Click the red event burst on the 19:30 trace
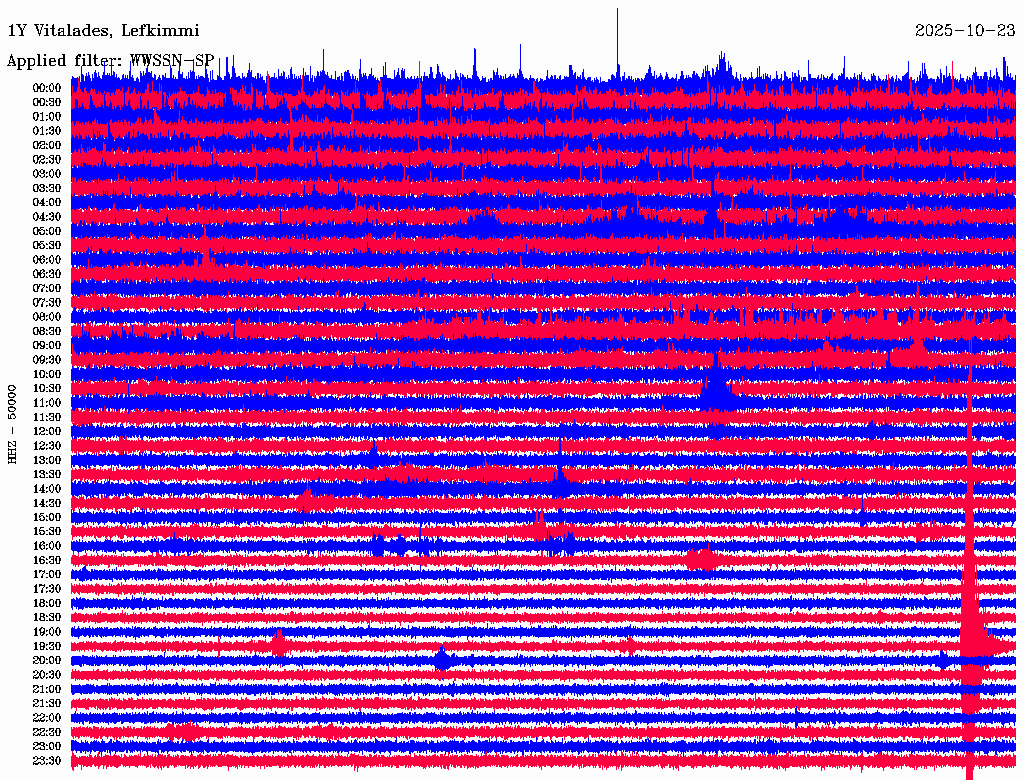Image resolution: width=1024 pixels, height=780 pixels. [x=278, y=645]
